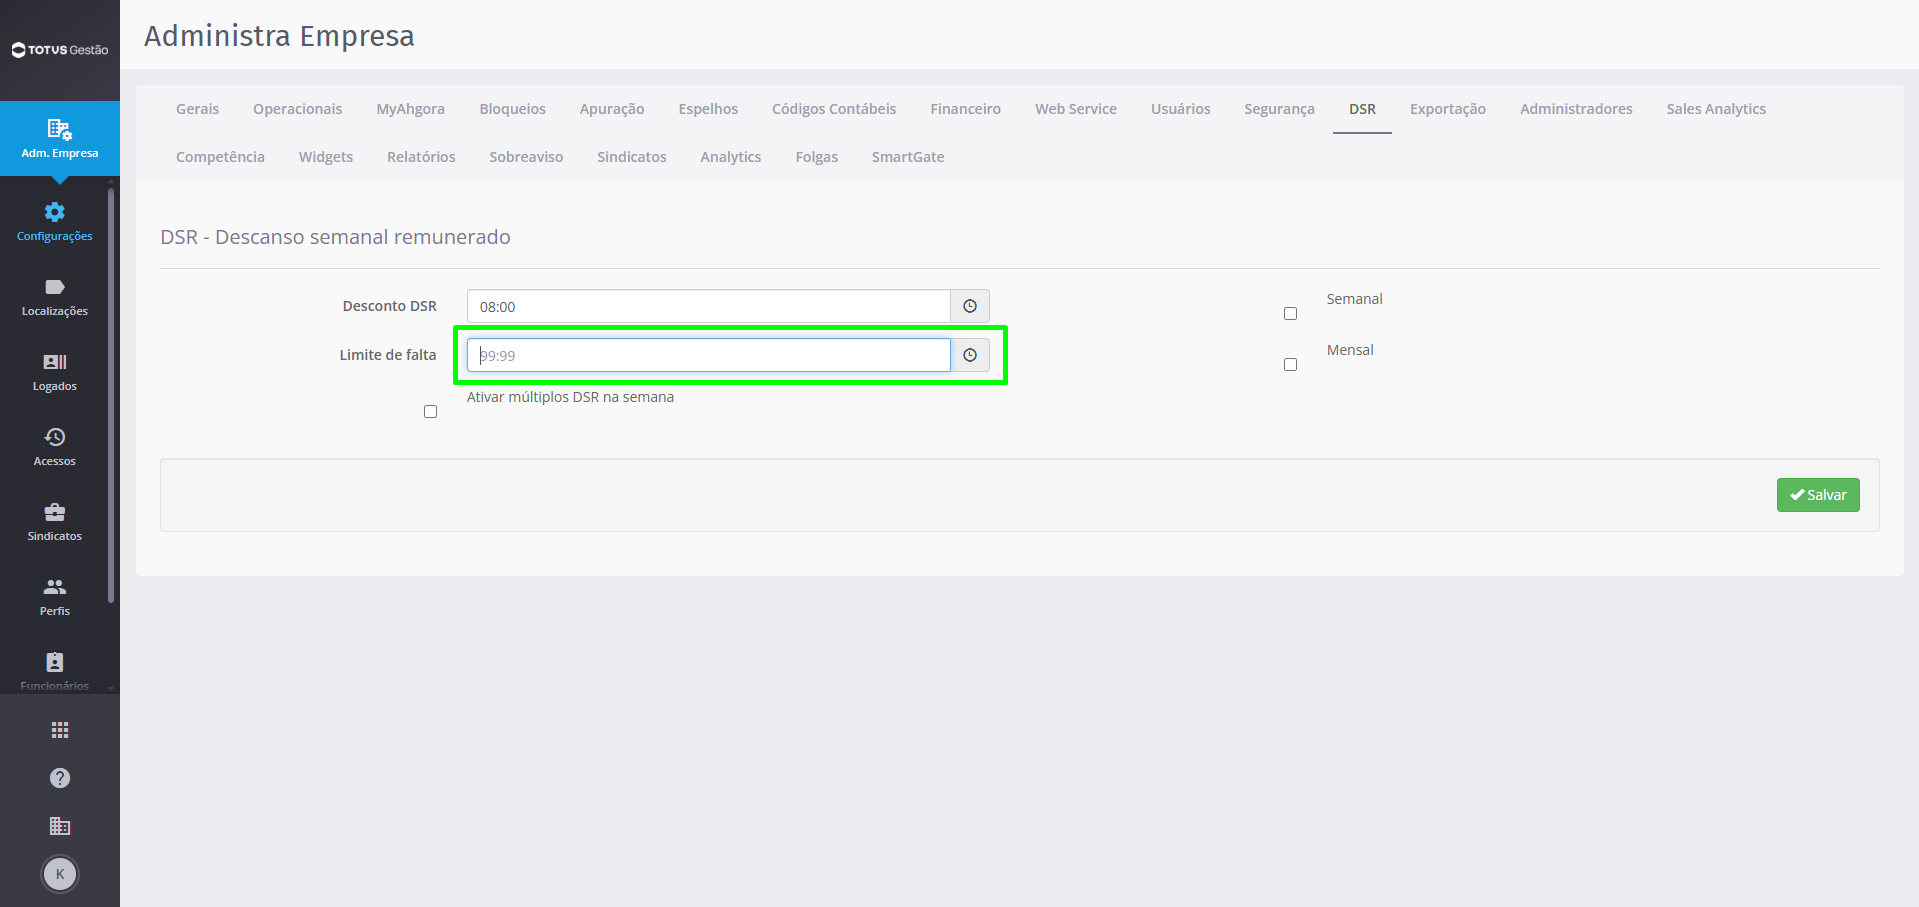Switch to the Competência tab
The image size is (1919, 907).
pos(220,157)
